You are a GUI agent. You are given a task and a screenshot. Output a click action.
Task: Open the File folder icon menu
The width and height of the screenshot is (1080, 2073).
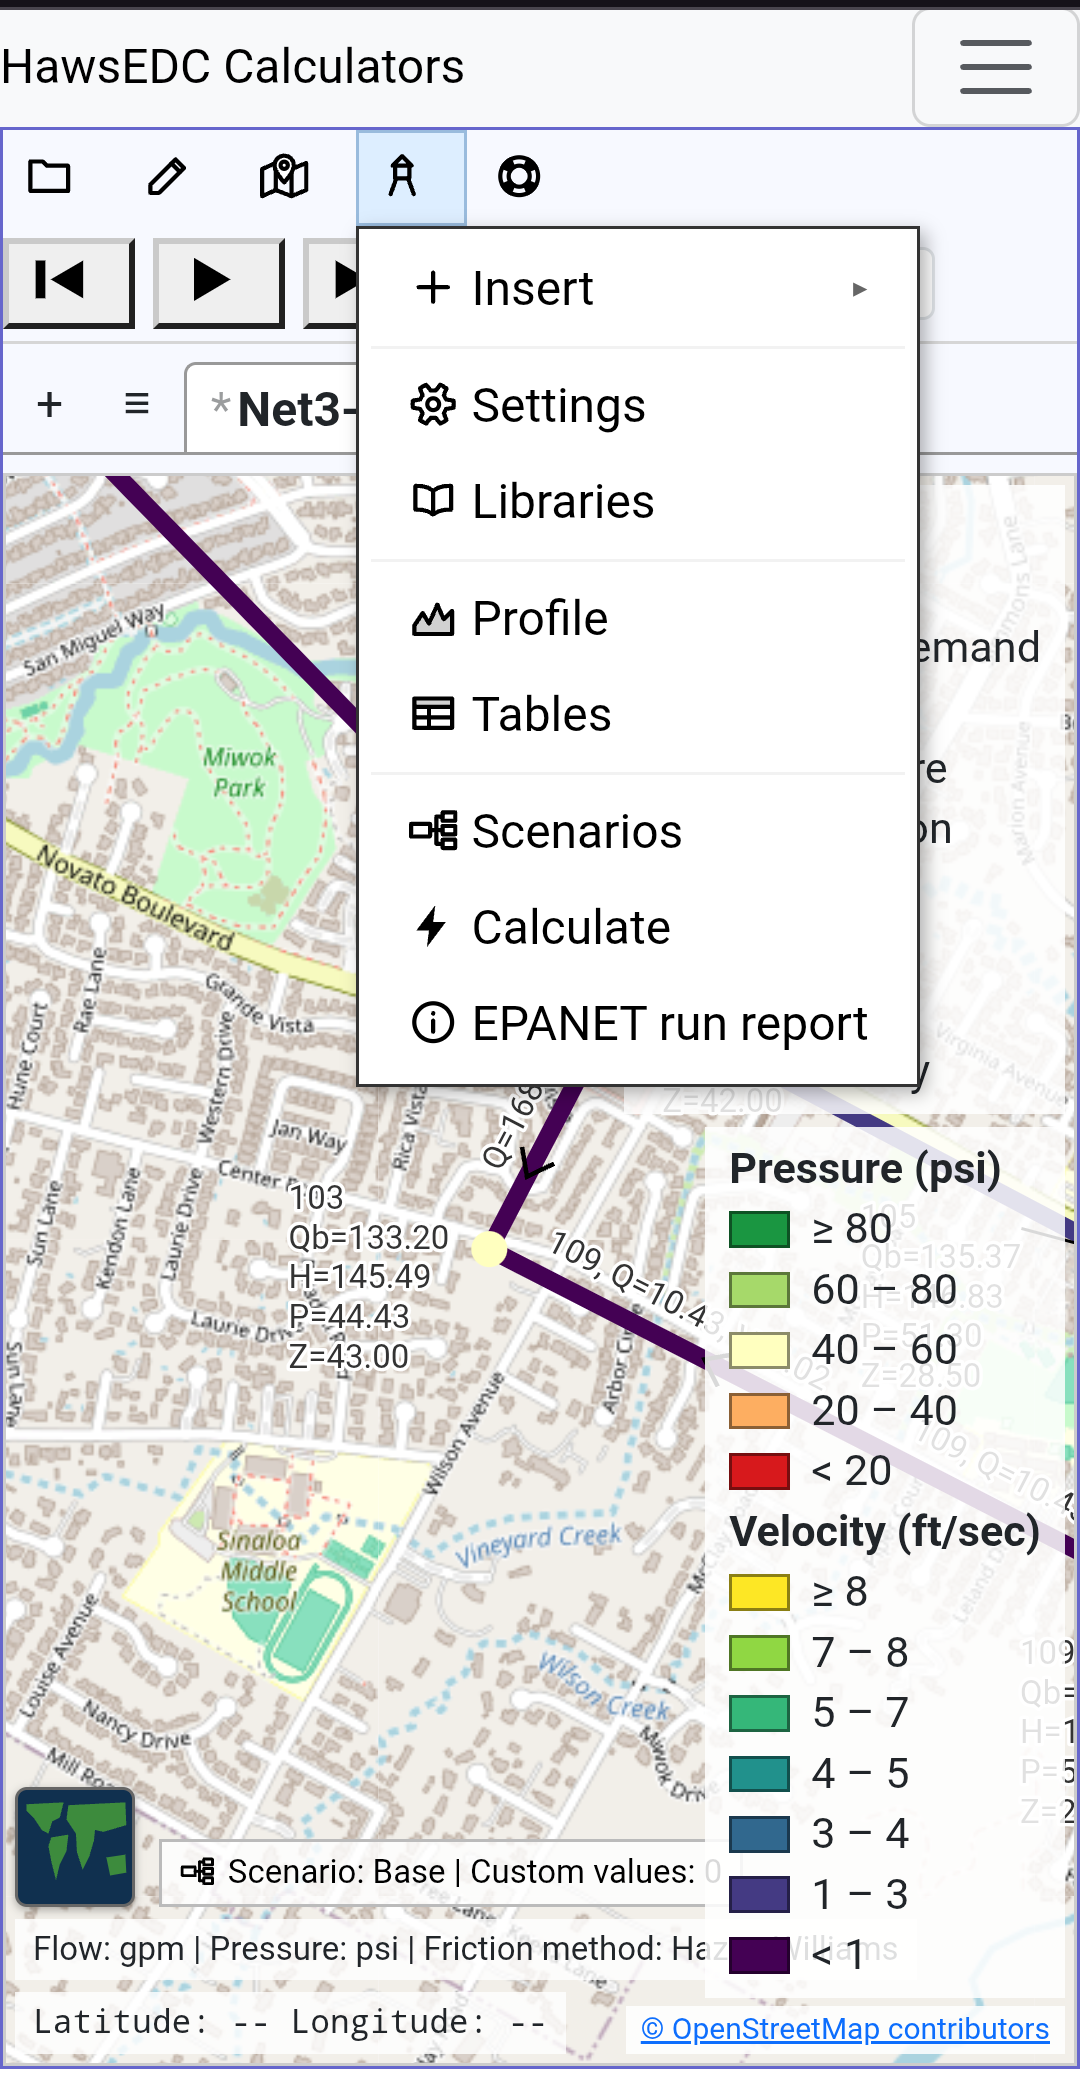(x=49, y=177)
